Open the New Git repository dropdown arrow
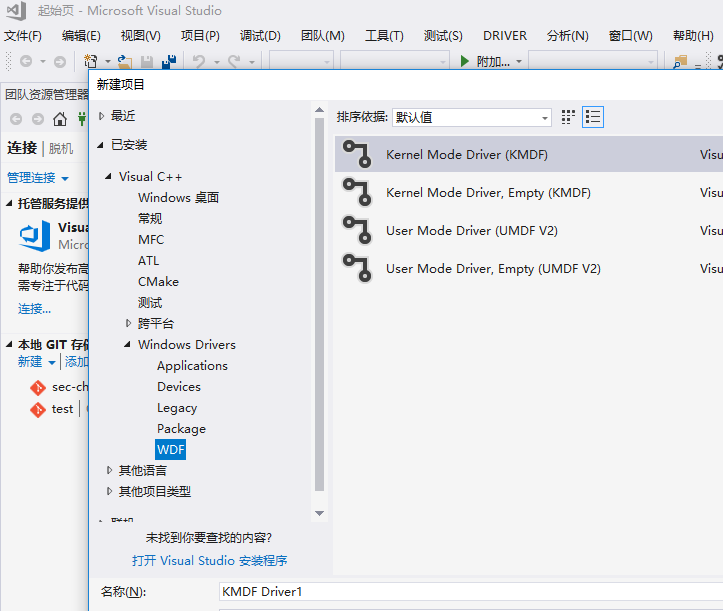The image size is (723, 611). pyautogui.click(x=52, y=363)
